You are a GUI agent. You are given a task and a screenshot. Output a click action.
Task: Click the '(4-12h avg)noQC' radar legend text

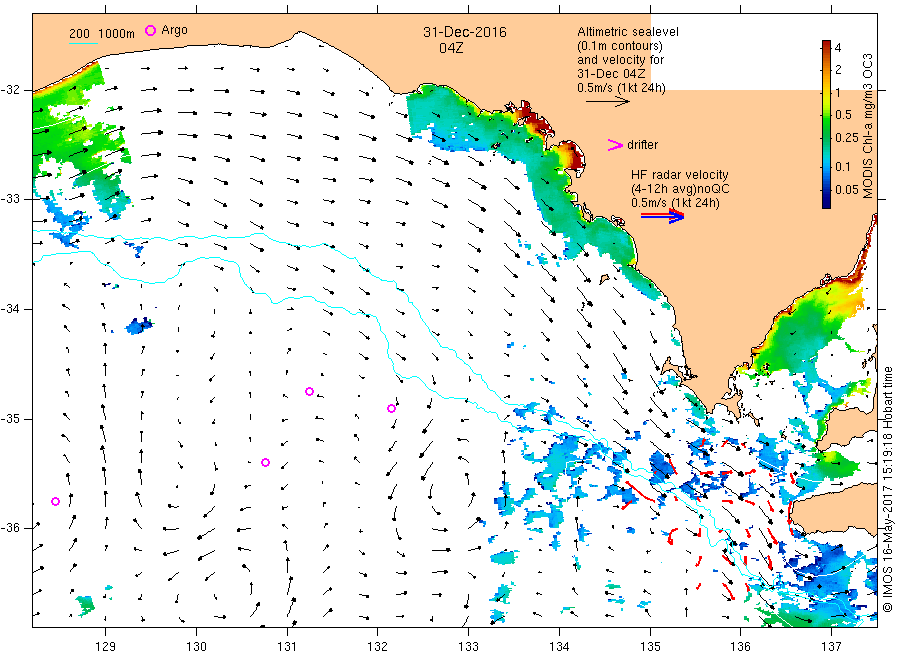point(680,189)
